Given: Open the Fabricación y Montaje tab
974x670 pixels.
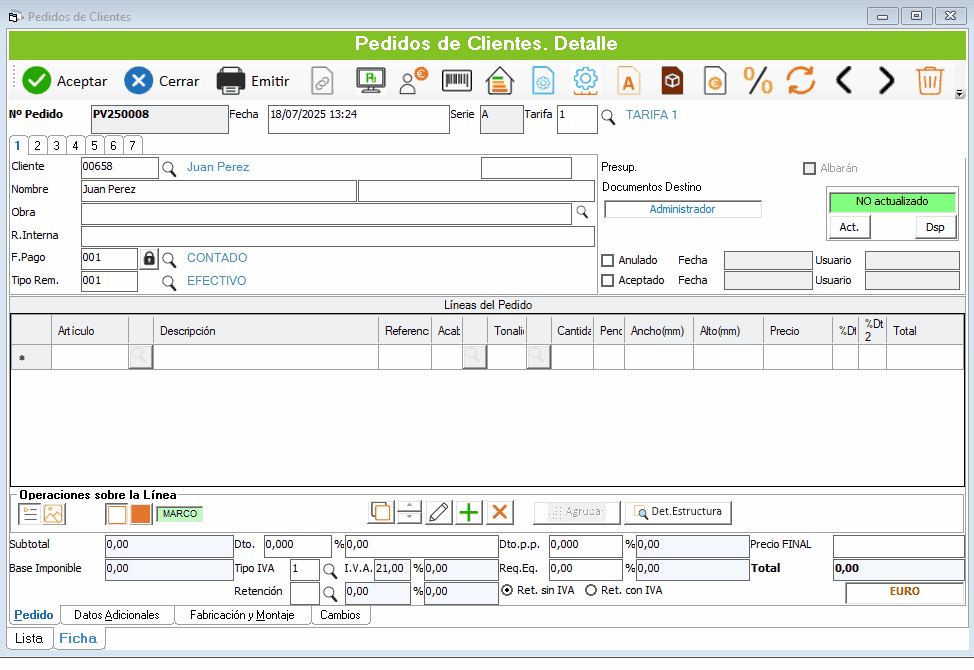Looking at the screenshot, I should tap(242, 615).
